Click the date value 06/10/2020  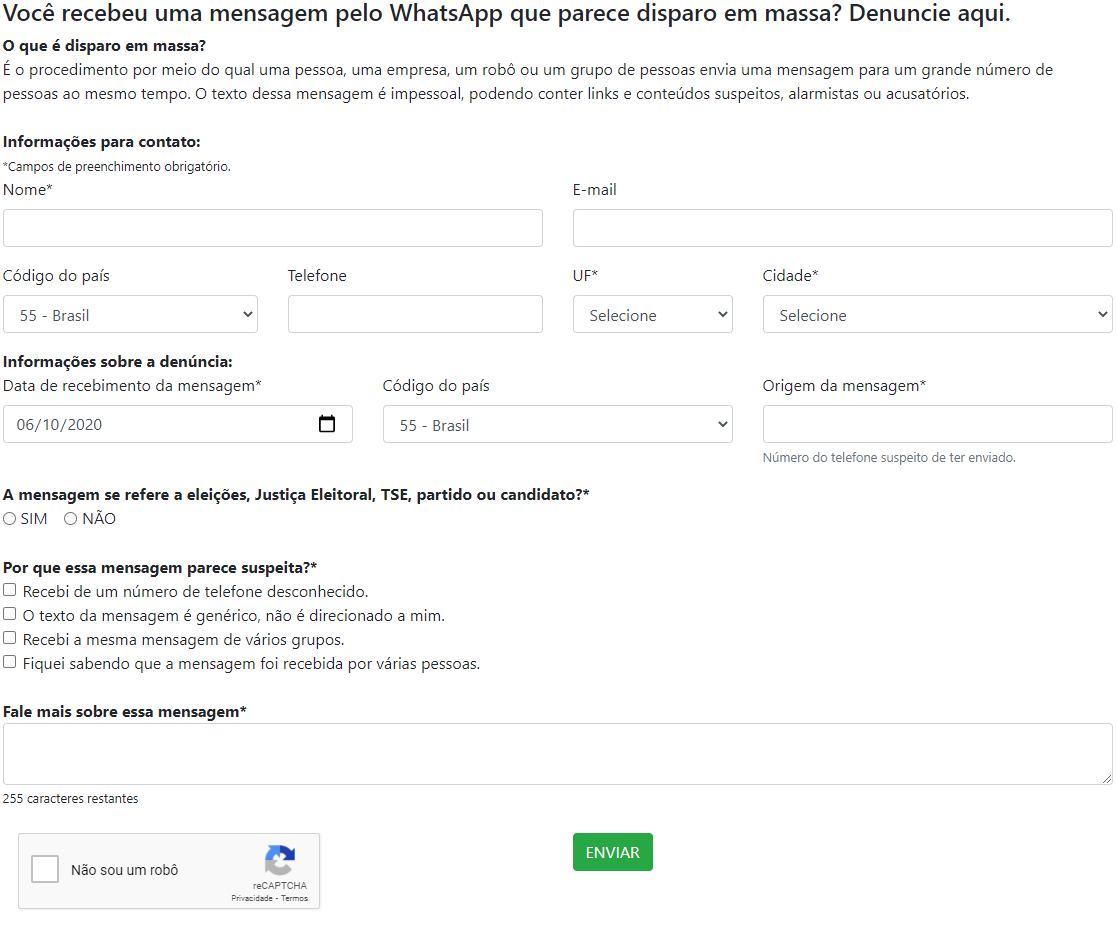[x=59, y=424]
